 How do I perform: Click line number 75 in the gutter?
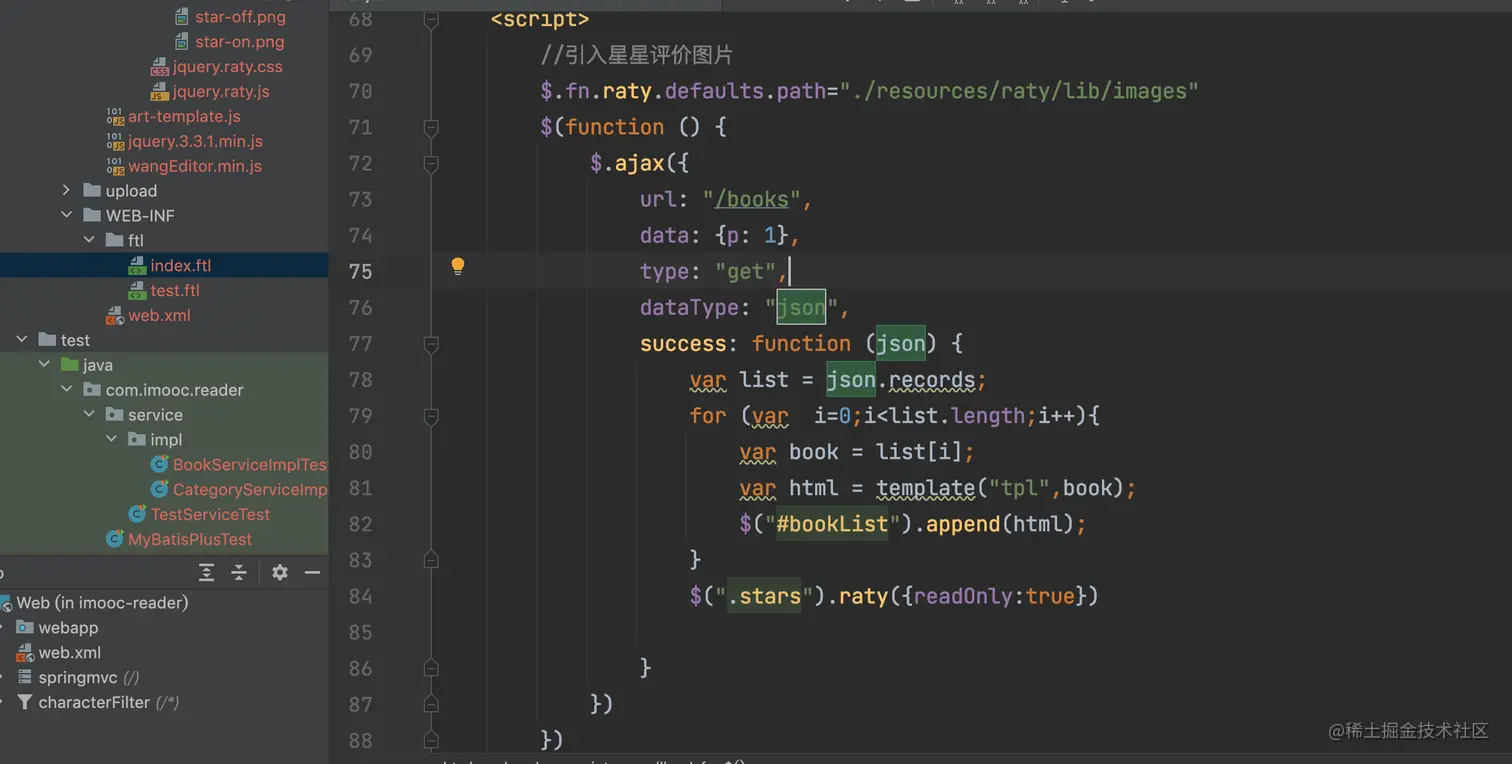click(x=360, y=272)
